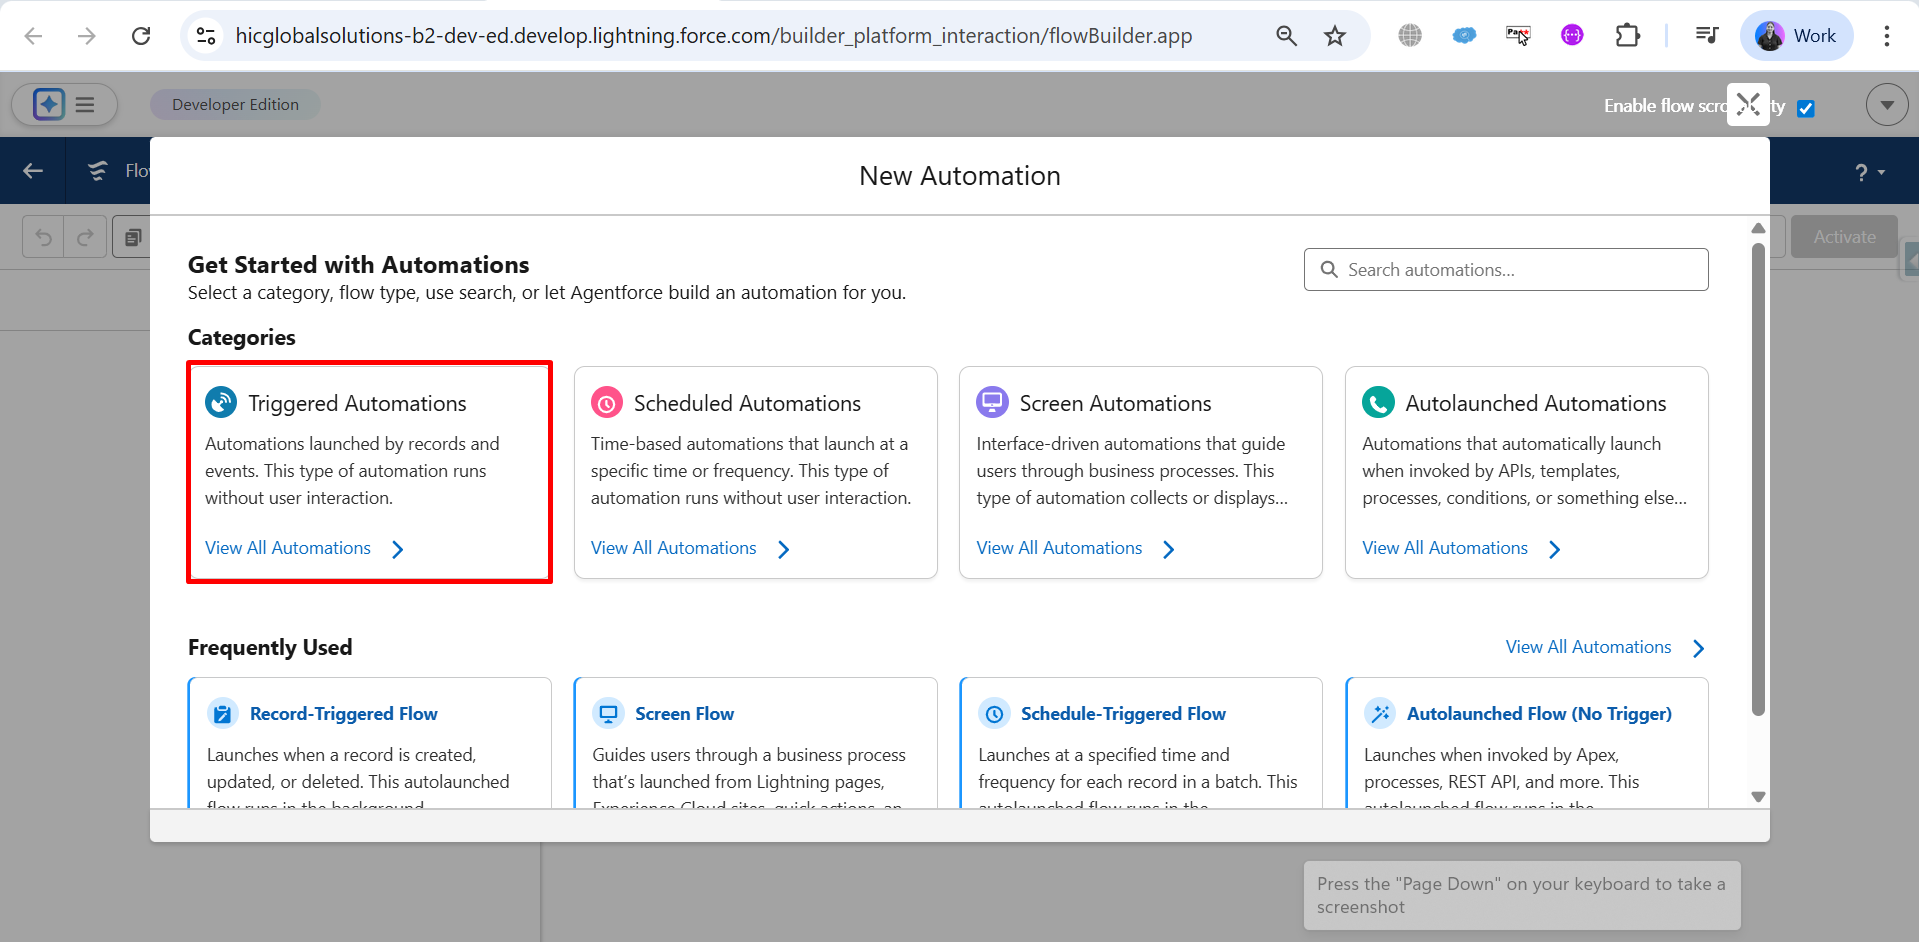Open the help question mark dropdown
Screen dimensions: 1919x942
coord(1869,172)
